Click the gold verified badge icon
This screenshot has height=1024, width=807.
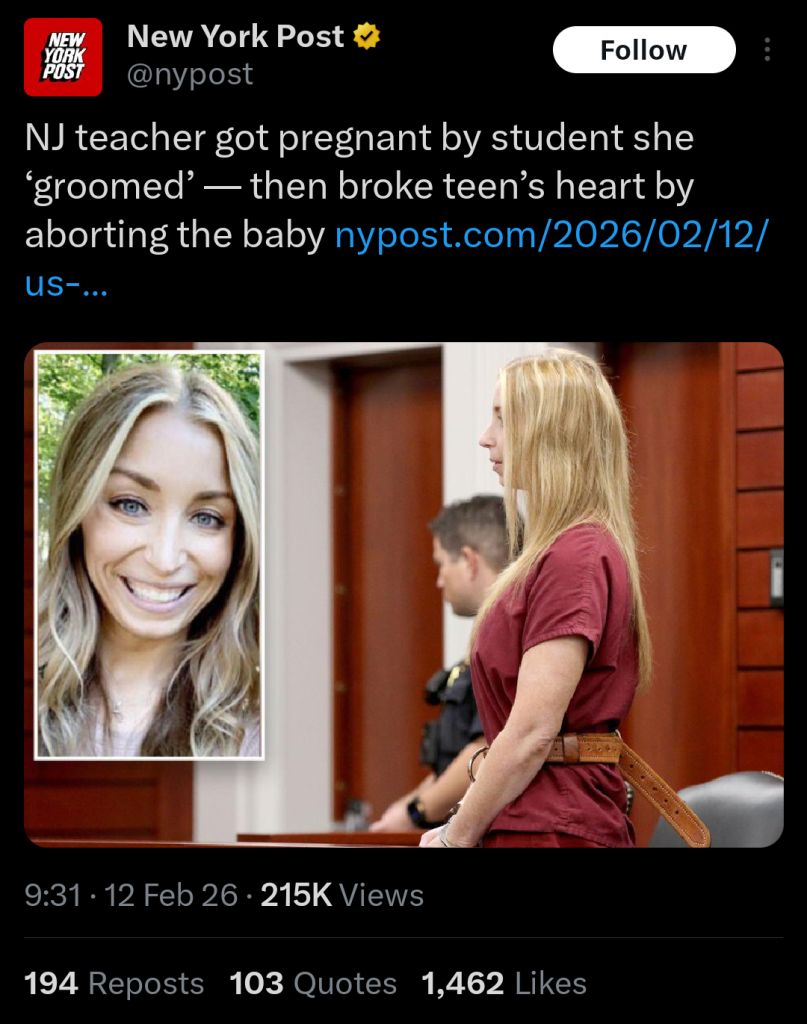tap(366, 37)
